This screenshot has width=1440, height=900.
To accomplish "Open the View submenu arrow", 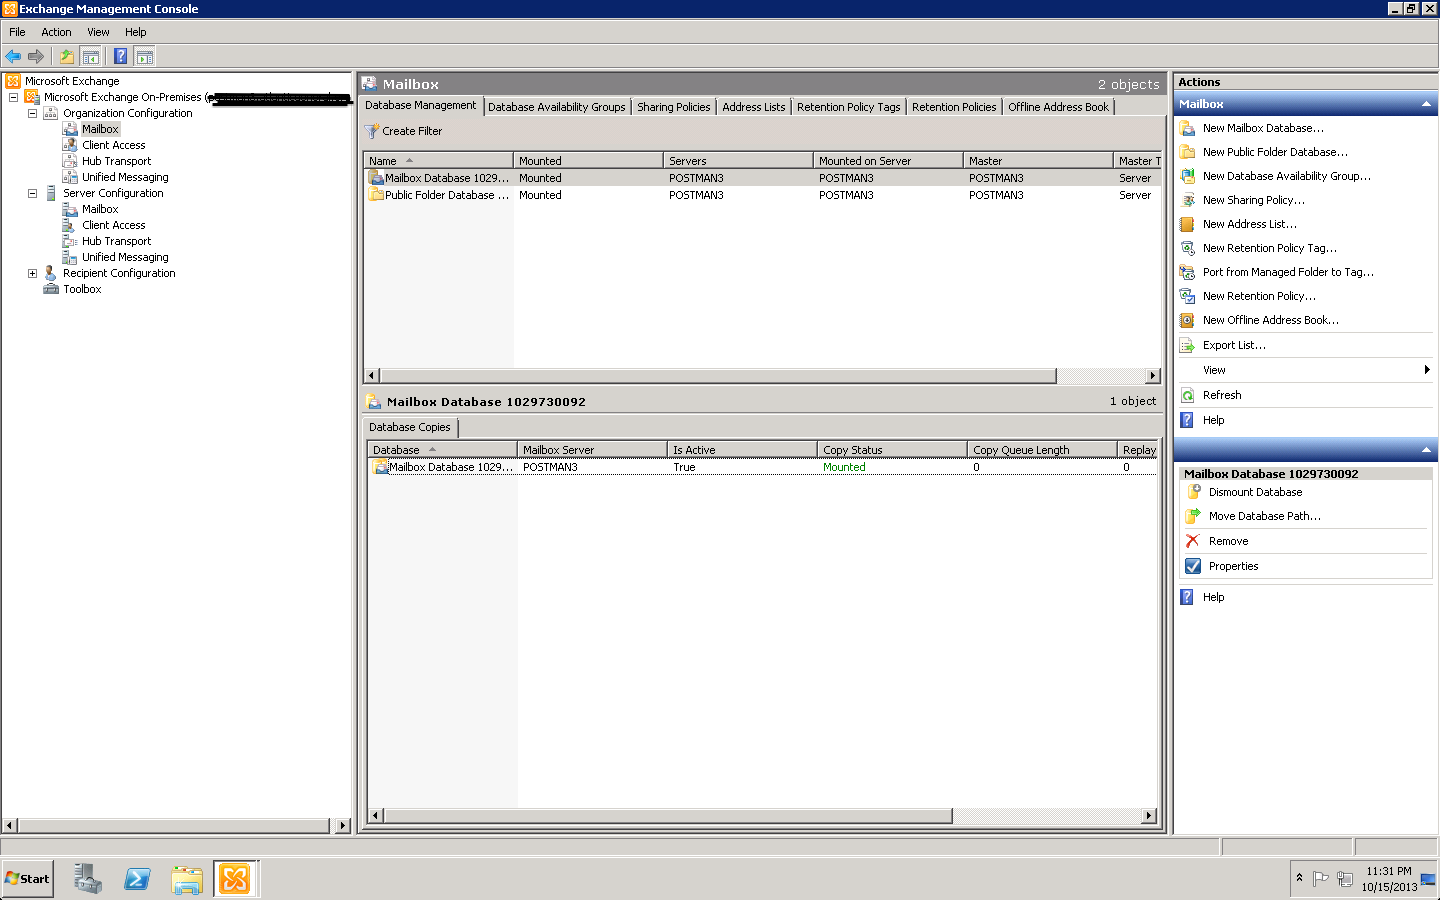I will (x=1427, y=370).
